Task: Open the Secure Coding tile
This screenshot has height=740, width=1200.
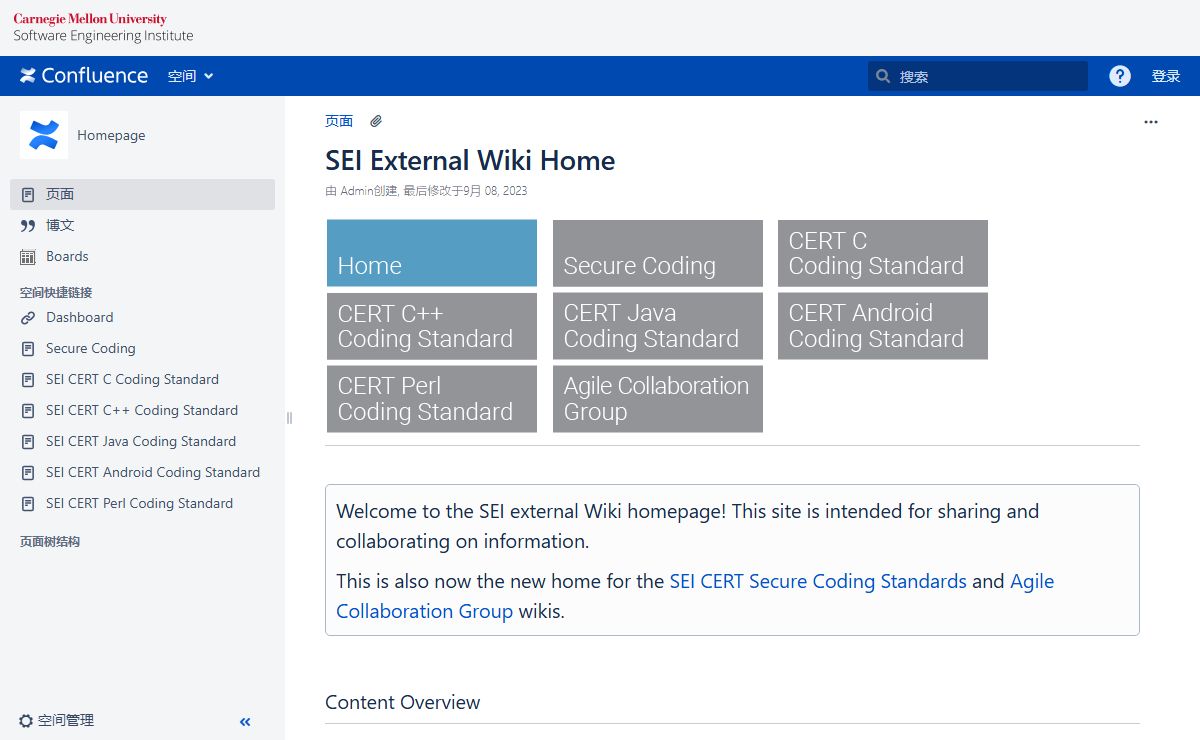Action: (x=658, y=253)
